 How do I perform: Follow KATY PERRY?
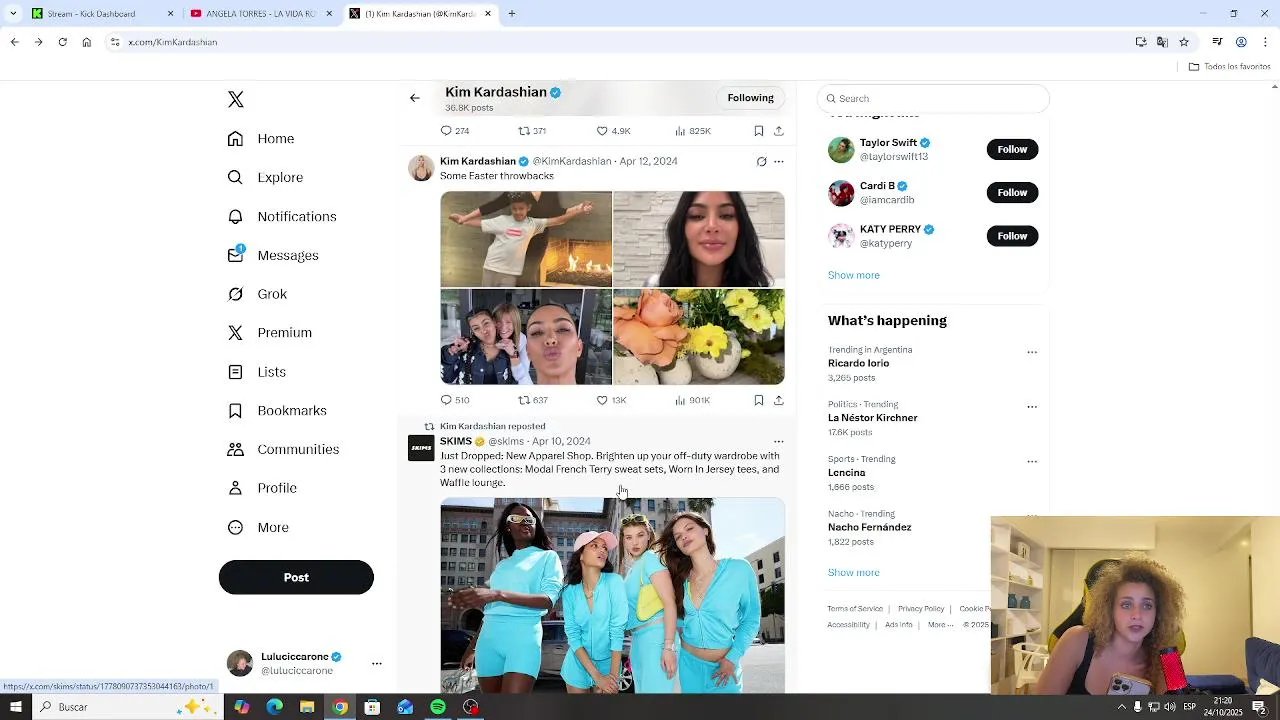point(1012,236)
